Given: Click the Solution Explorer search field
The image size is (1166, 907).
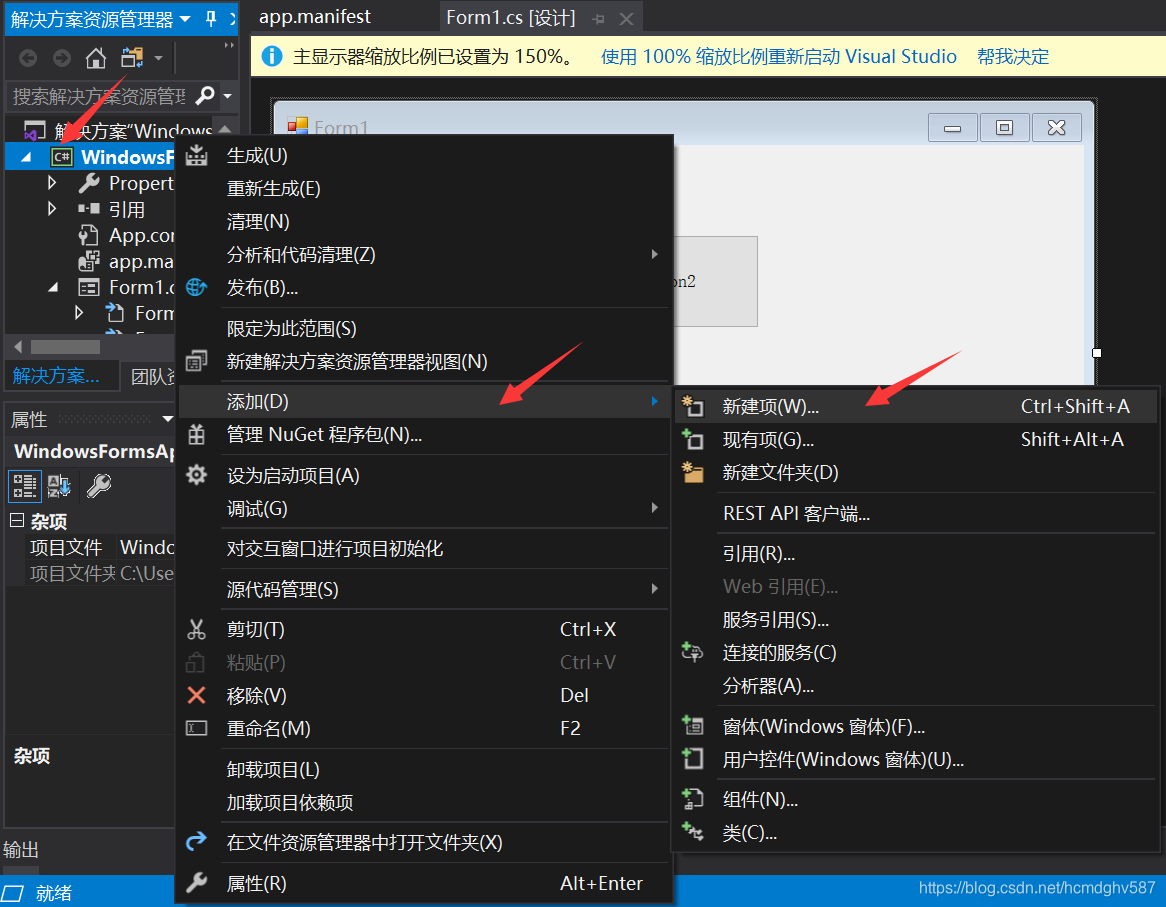Looking at the screenshot, I should 99,96.
